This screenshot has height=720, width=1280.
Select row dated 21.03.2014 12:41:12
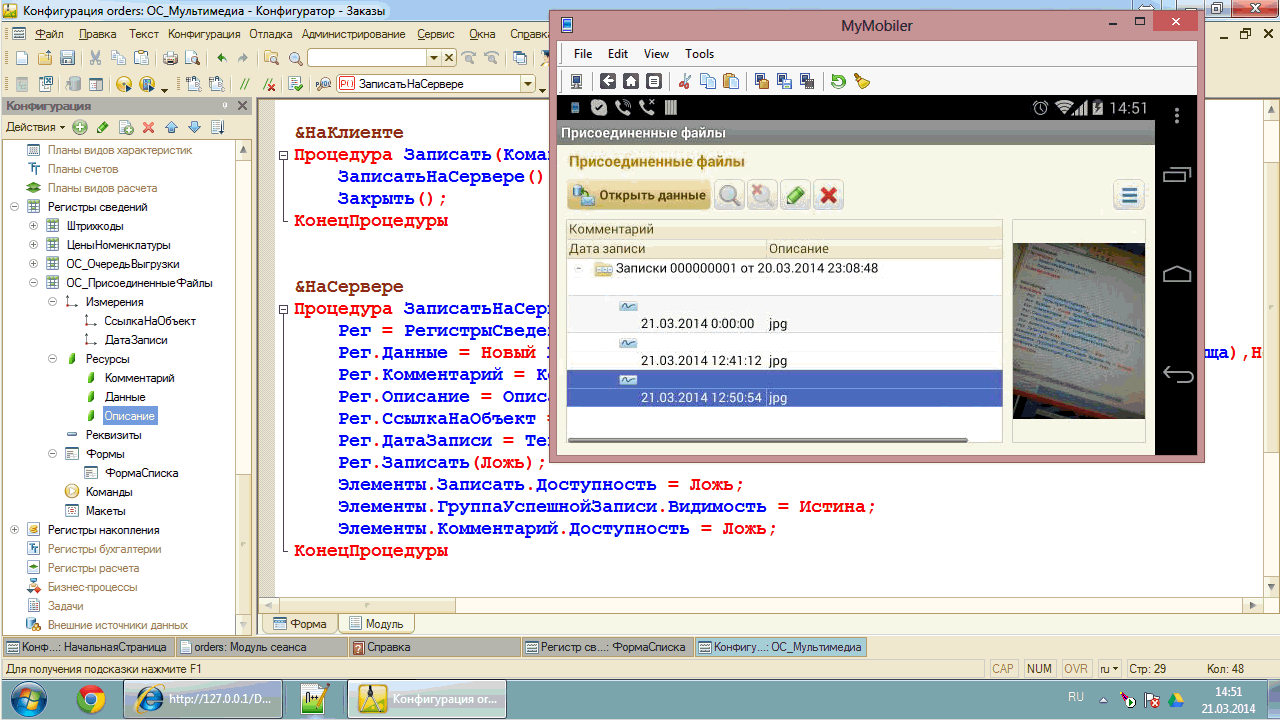(784, 351)
